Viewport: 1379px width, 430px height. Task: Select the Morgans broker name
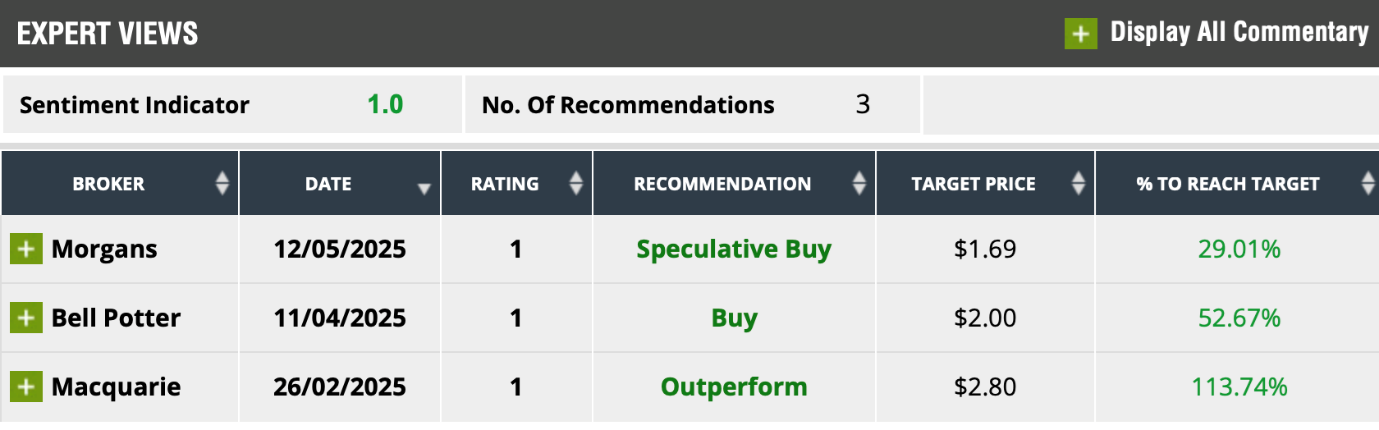[x=104, y=249]
